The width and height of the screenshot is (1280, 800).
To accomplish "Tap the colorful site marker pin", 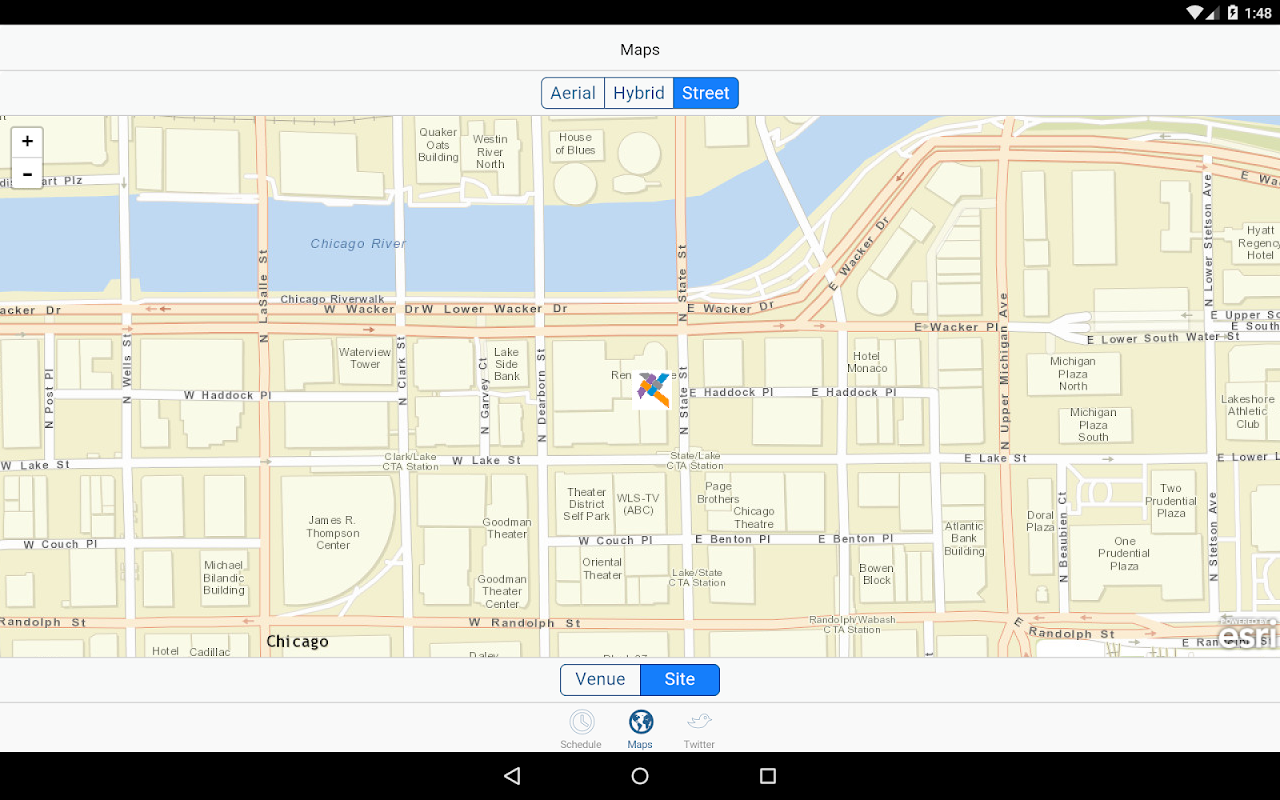I will point(653,389).
